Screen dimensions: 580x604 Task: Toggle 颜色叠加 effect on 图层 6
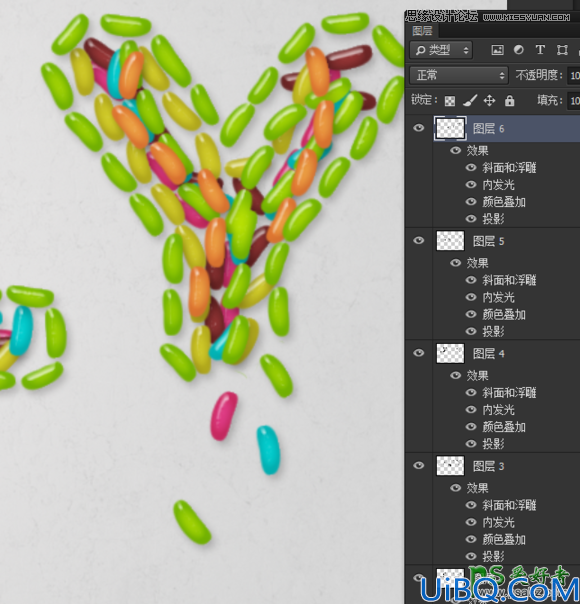tap(471, 201)
